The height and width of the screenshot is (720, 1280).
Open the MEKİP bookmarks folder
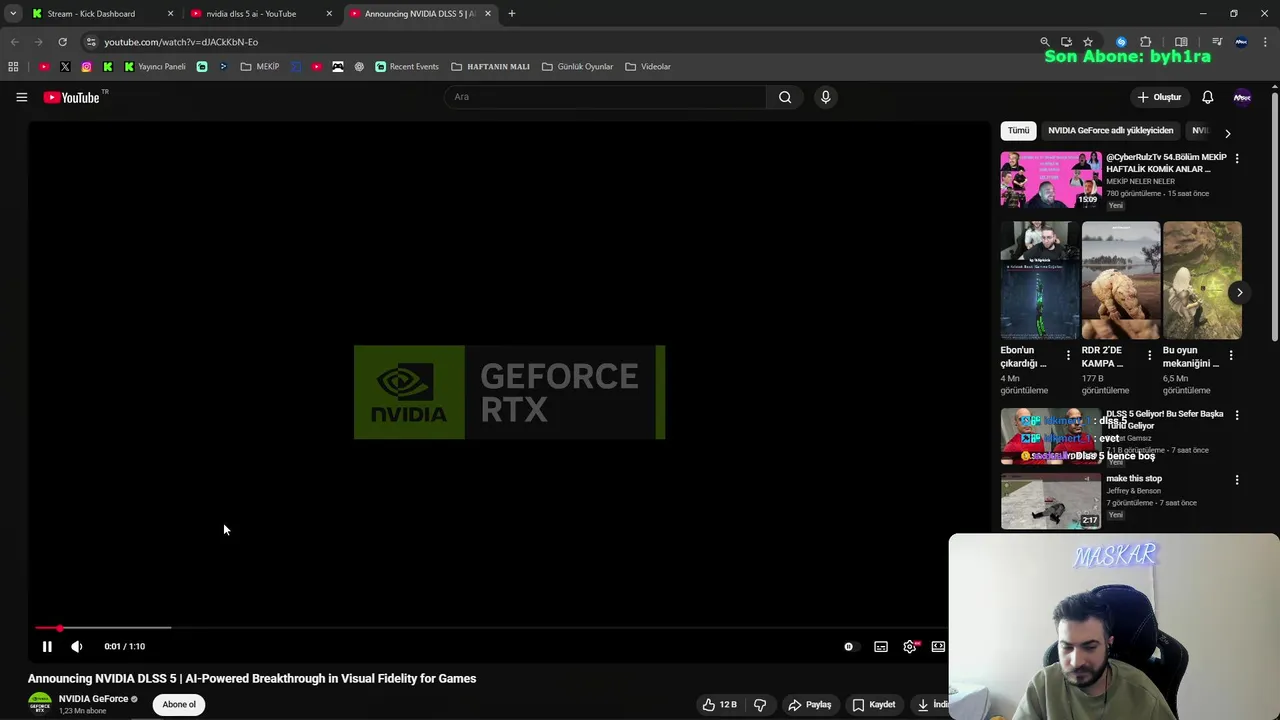click(260, 67)
